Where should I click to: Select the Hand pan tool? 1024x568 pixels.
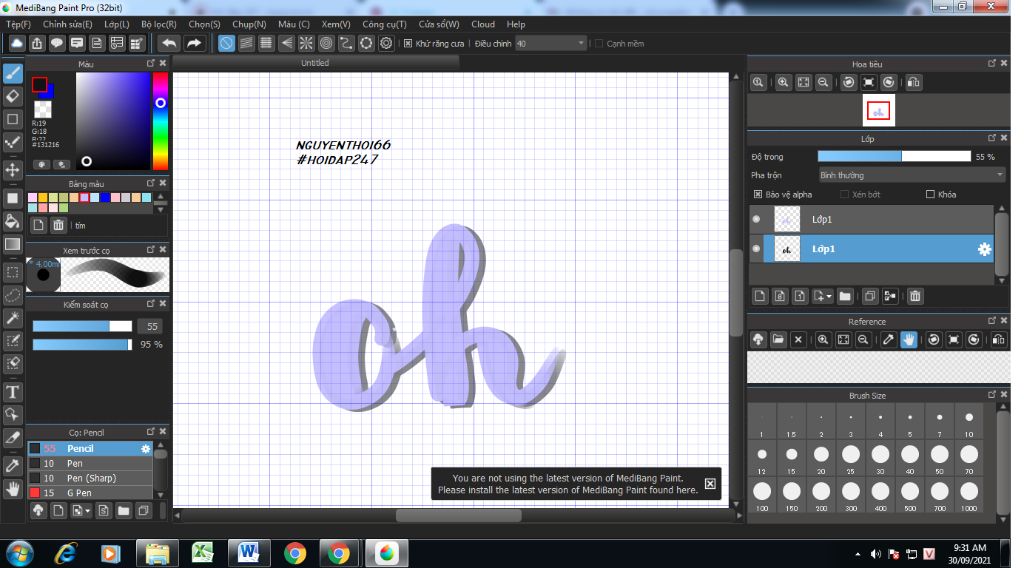(12, 489)
